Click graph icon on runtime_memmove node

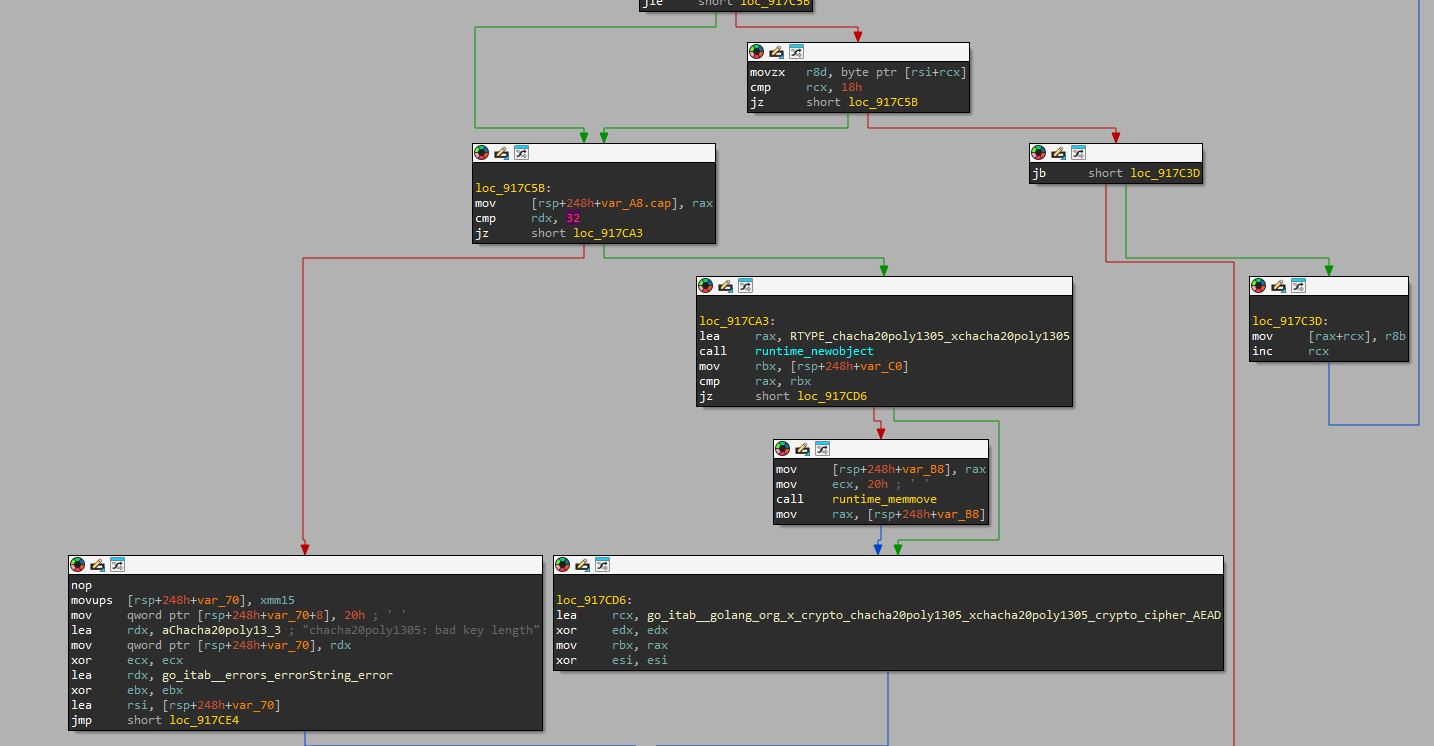tap(822, 449)
